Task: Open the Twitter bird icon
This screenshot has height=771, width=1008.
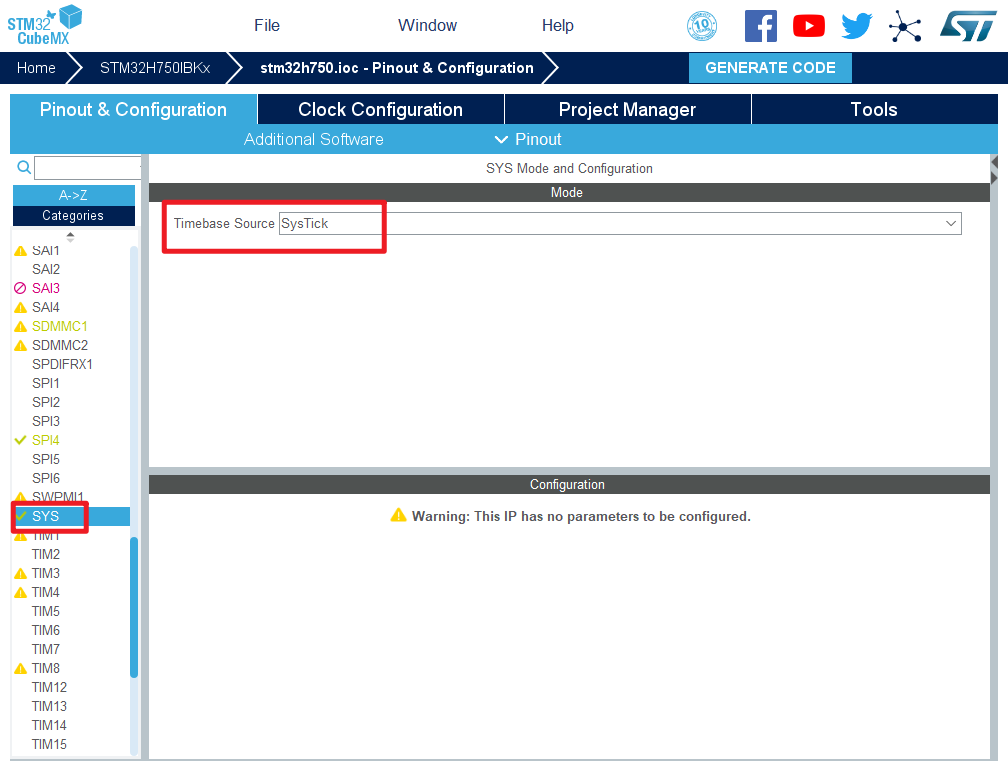Action: tap(857, 26)
